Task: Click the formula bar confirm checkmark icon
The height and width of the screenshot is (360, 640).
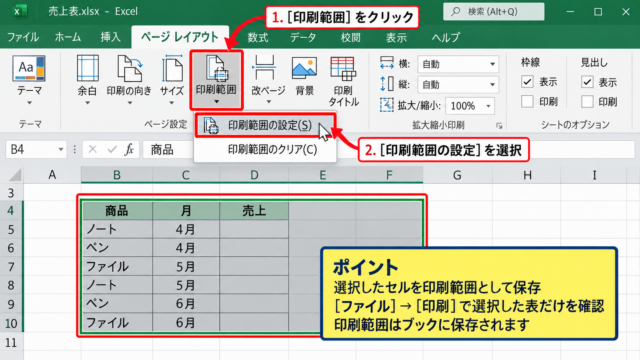Action: (112, 150)
